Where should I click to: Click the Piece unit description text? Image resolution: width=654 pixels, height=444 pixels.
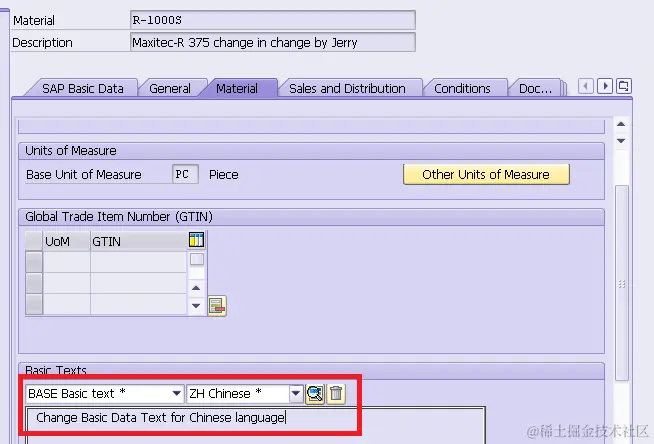tap(224, 174)
